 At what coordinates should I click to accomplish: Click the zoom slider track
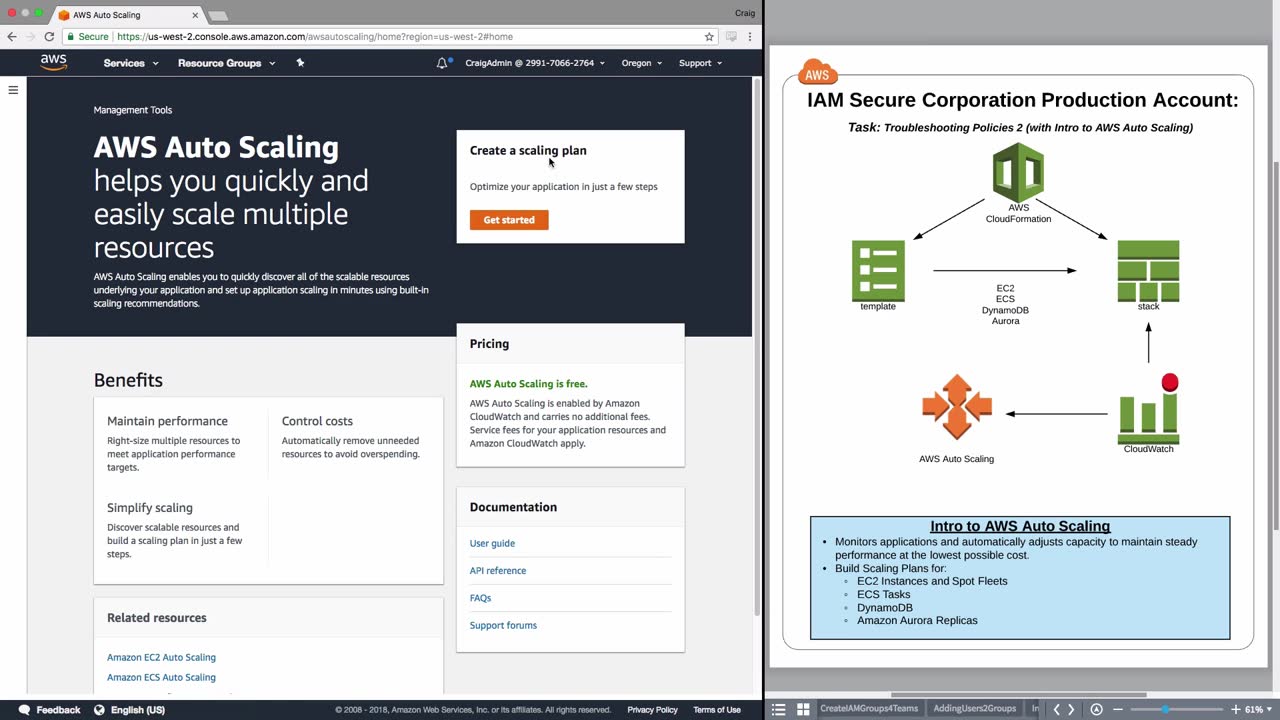1177,709
